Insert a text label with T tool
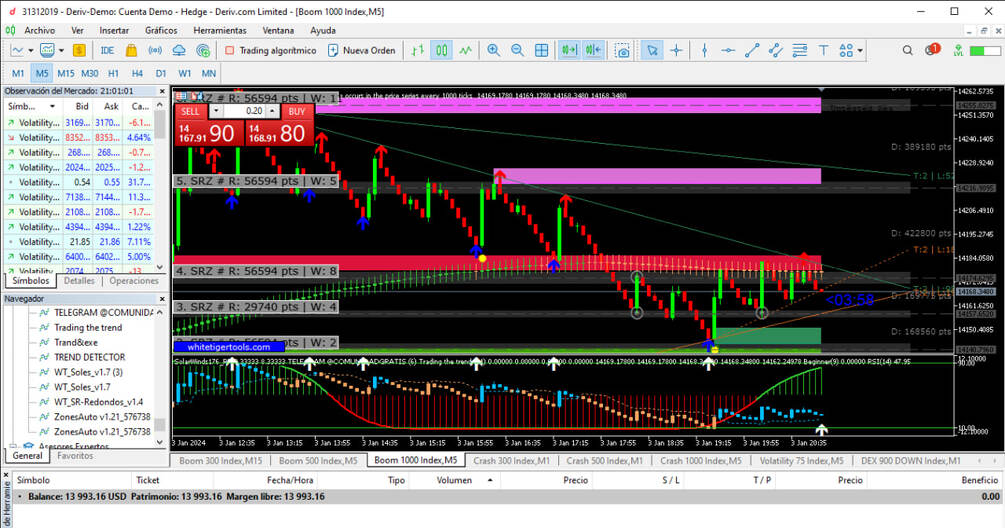 [823, 50]
